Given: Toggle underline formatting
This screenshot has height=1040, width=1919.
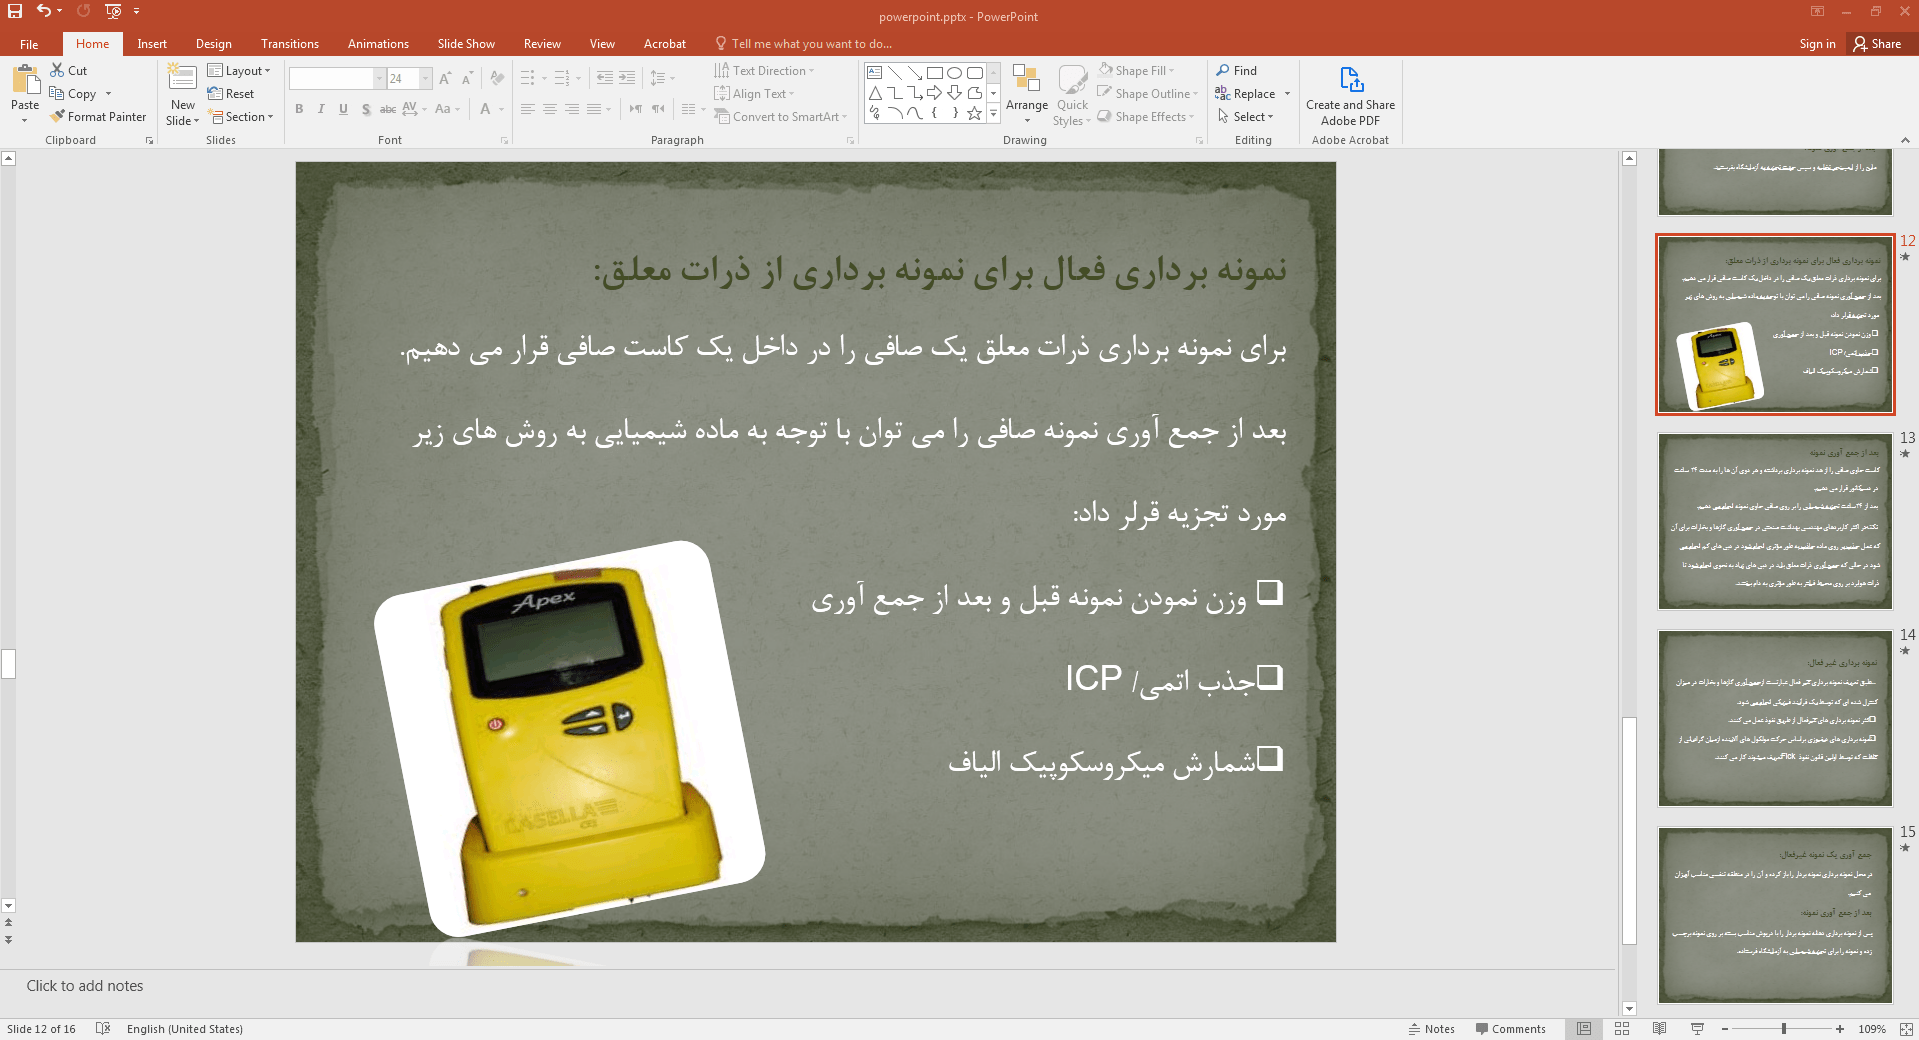Looking at the screenshot, I should 343,109.
